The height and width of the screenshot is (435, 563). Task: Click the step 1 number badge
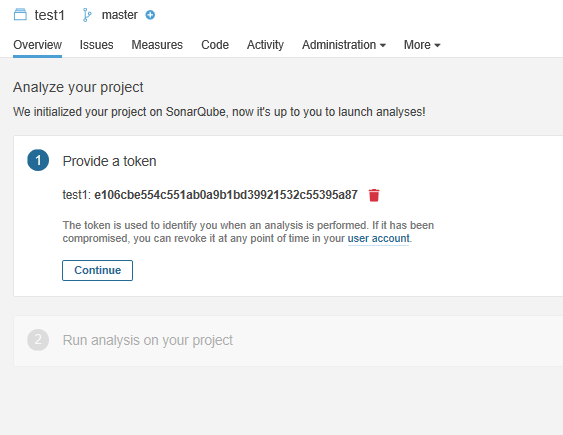coord(38,160)
